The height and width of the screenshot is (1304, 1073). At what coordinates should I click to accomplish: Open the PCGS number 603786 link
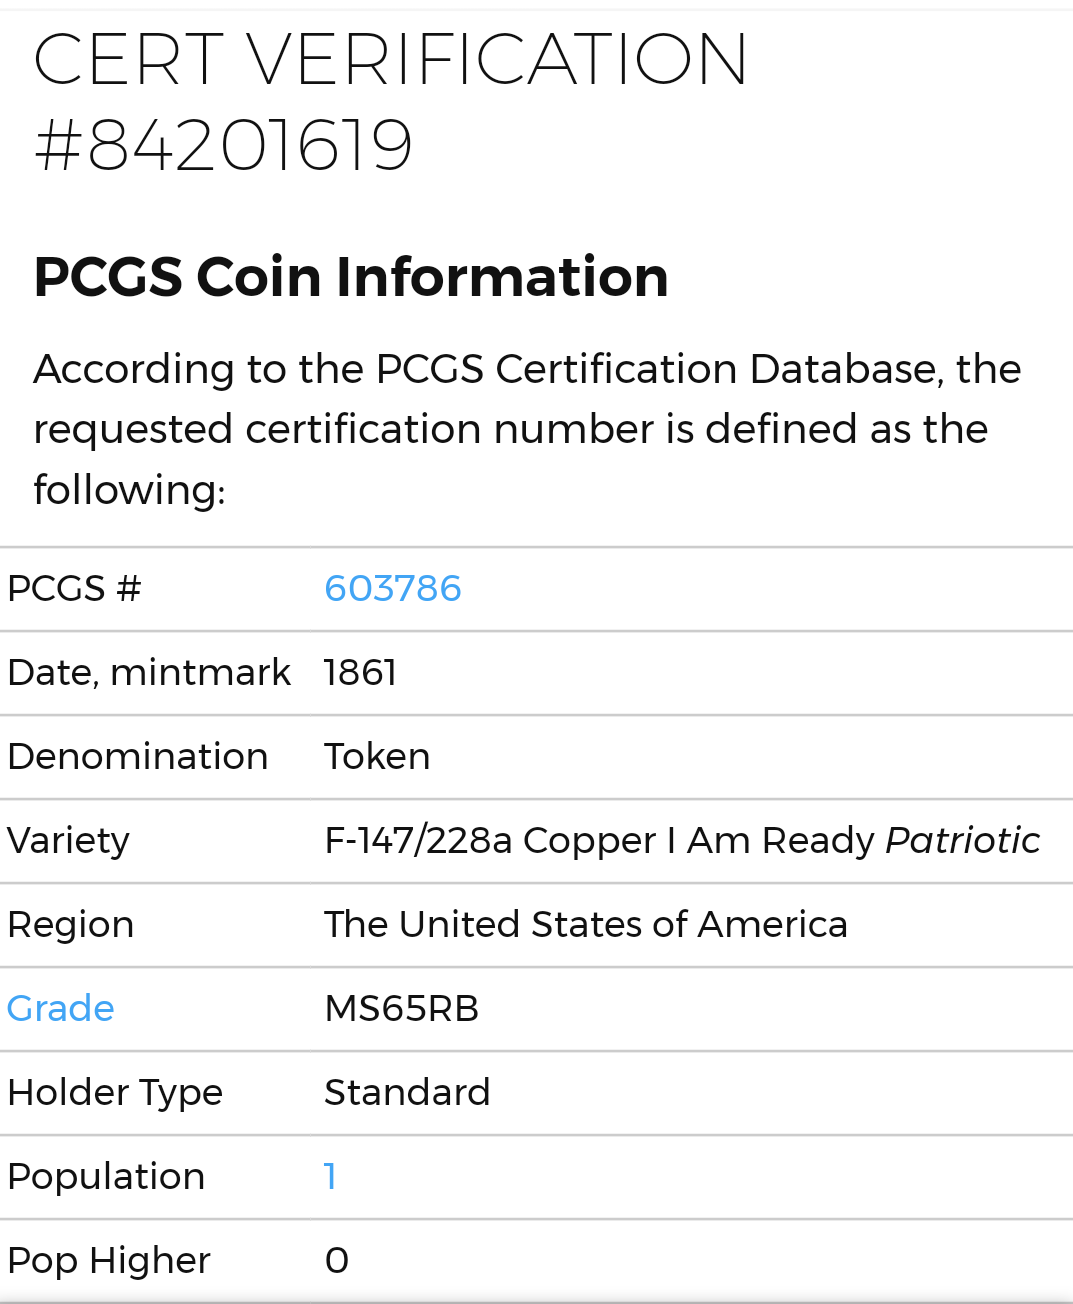coord(392,589)
